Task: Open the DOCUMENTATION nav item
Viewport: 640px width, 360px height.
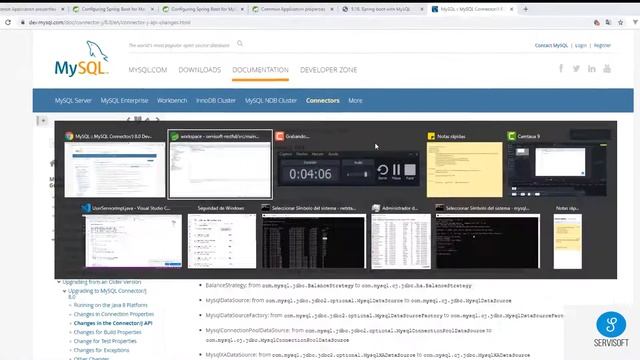Action: pyautogui.click(x=260, y=70)
